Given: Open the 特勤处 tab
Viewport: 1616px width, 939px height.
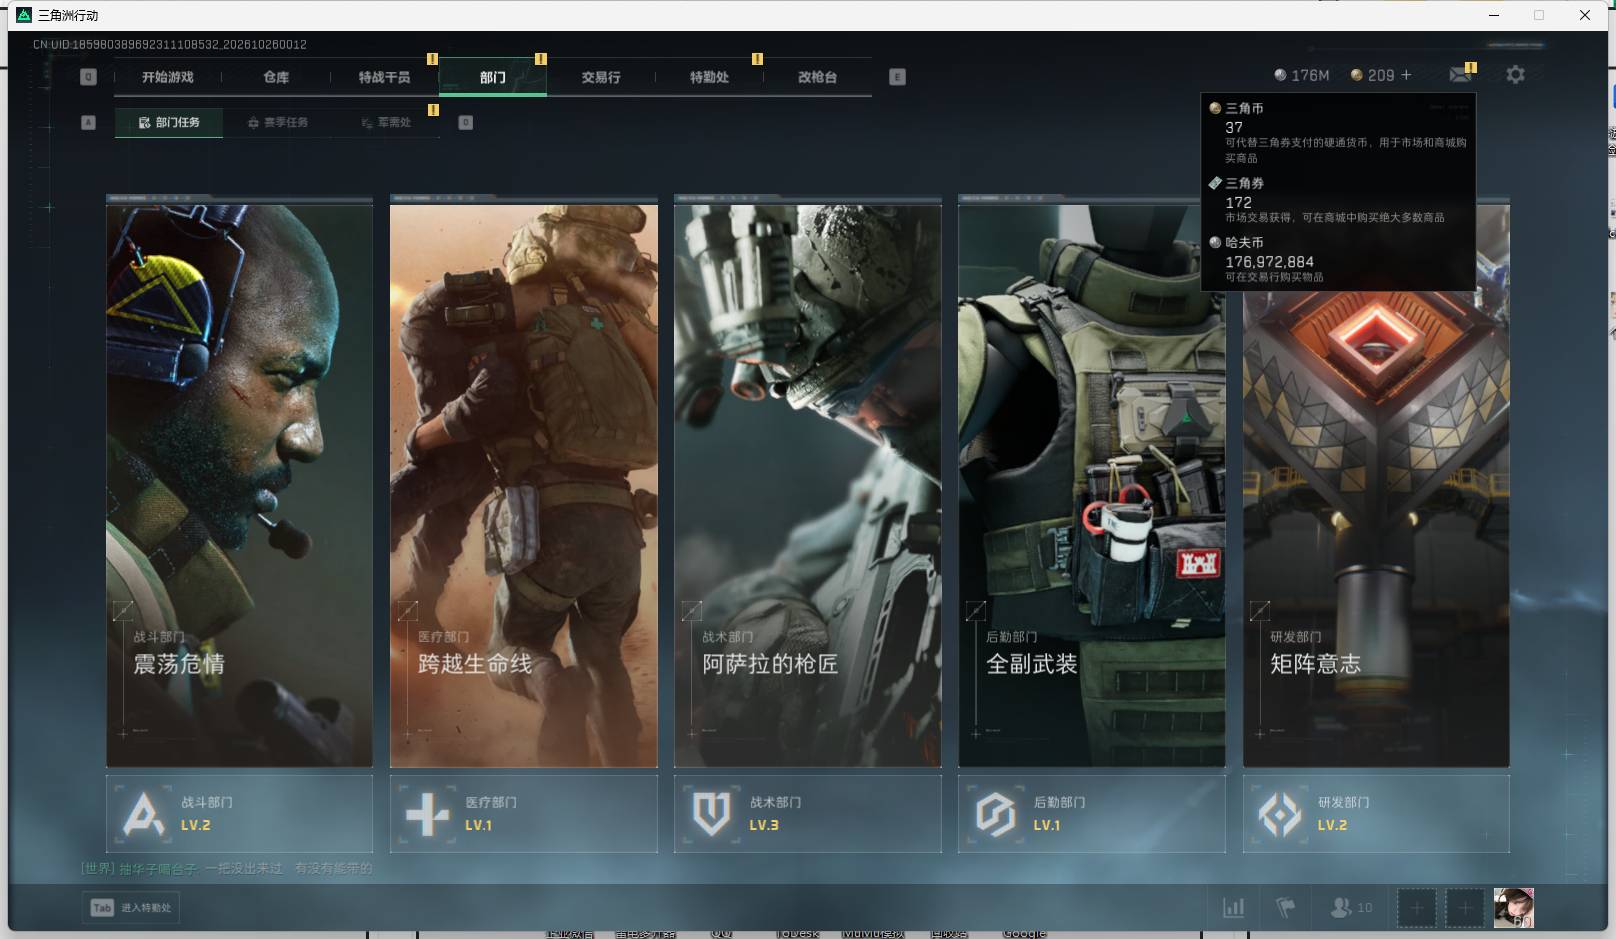Looking at the screenshot, I should tap(709, 77).
